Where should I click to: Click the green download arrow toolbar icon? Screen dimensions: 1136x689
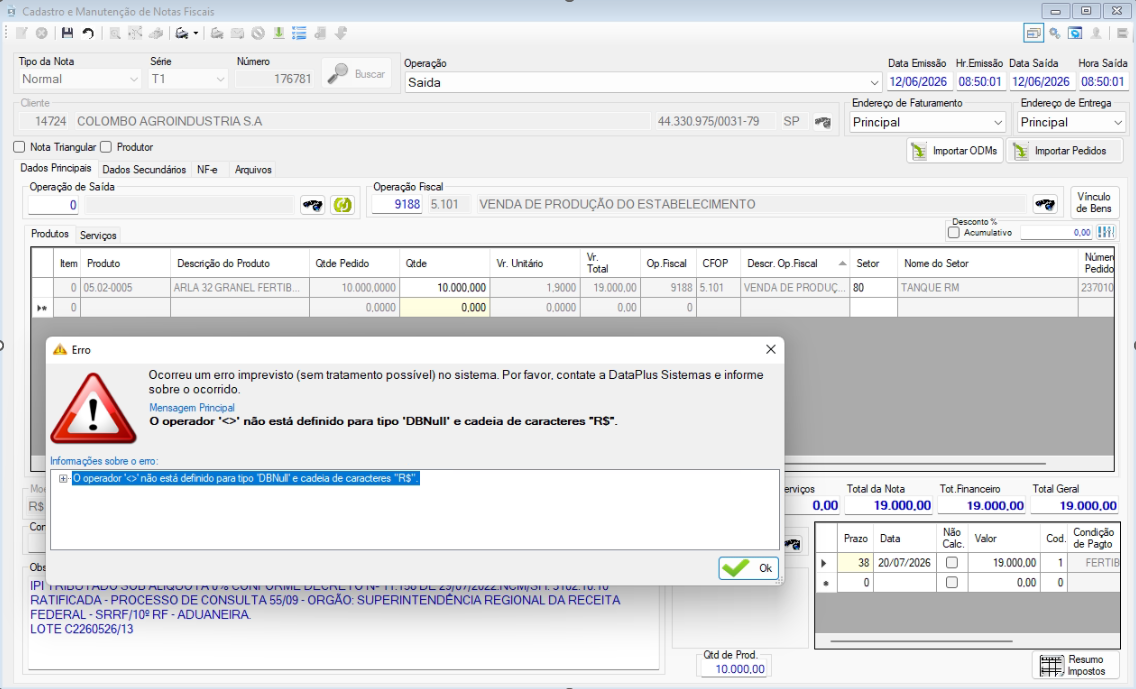click(x=278, y=33)
